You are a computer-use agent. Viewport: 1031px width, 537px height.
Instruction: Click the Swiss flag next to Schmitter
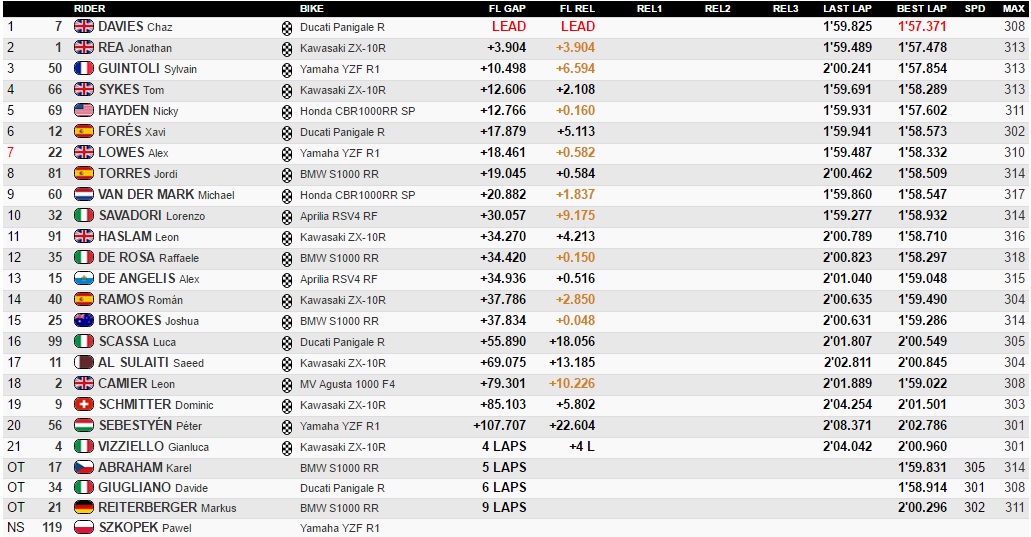tap(84, 405)
